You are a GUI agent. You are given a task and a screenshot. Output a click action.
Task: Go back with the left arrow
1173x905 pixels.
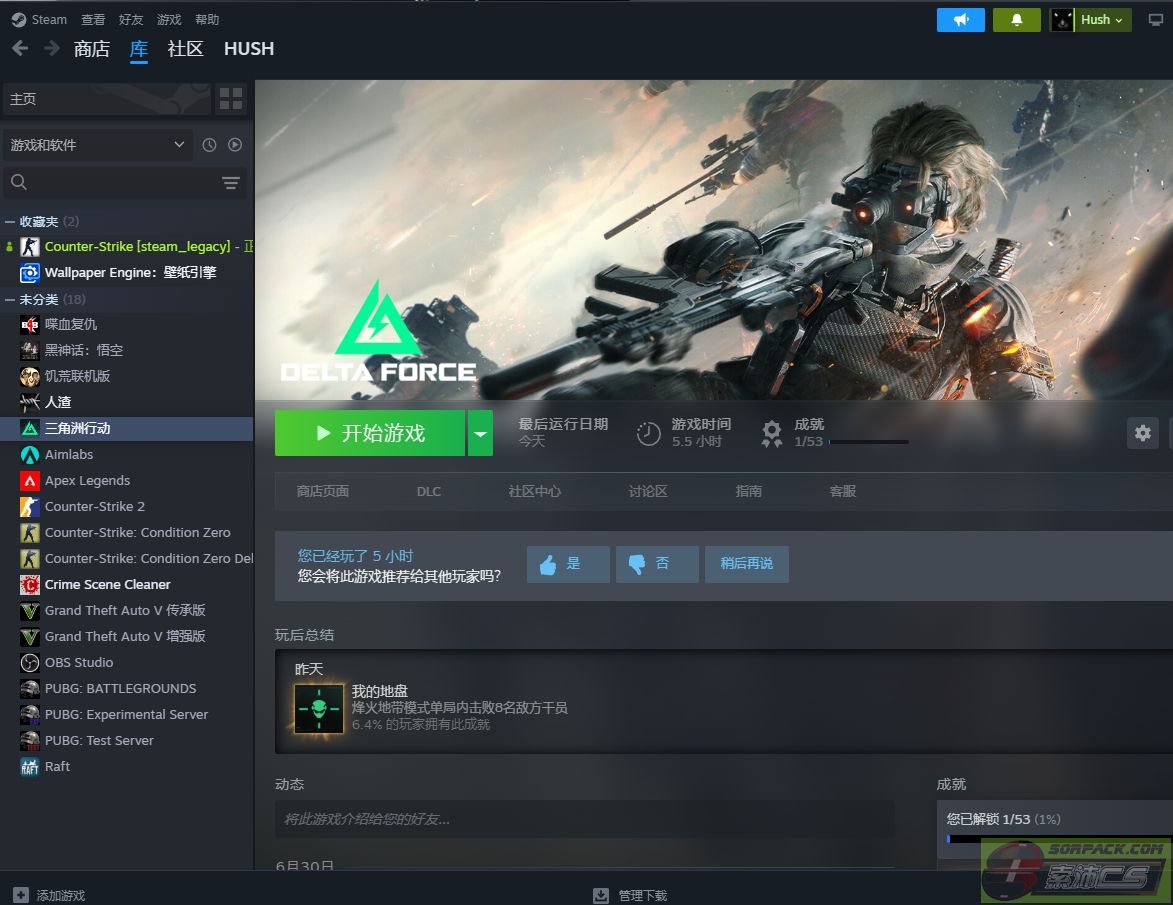[x=20, y=49]
